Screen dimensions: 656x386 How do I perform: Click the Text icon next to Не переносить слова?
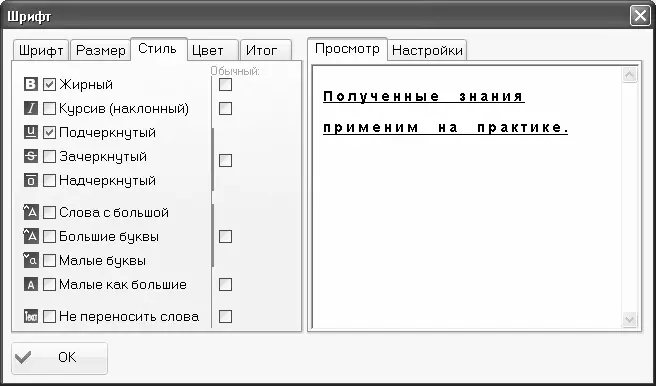point(31,317)
